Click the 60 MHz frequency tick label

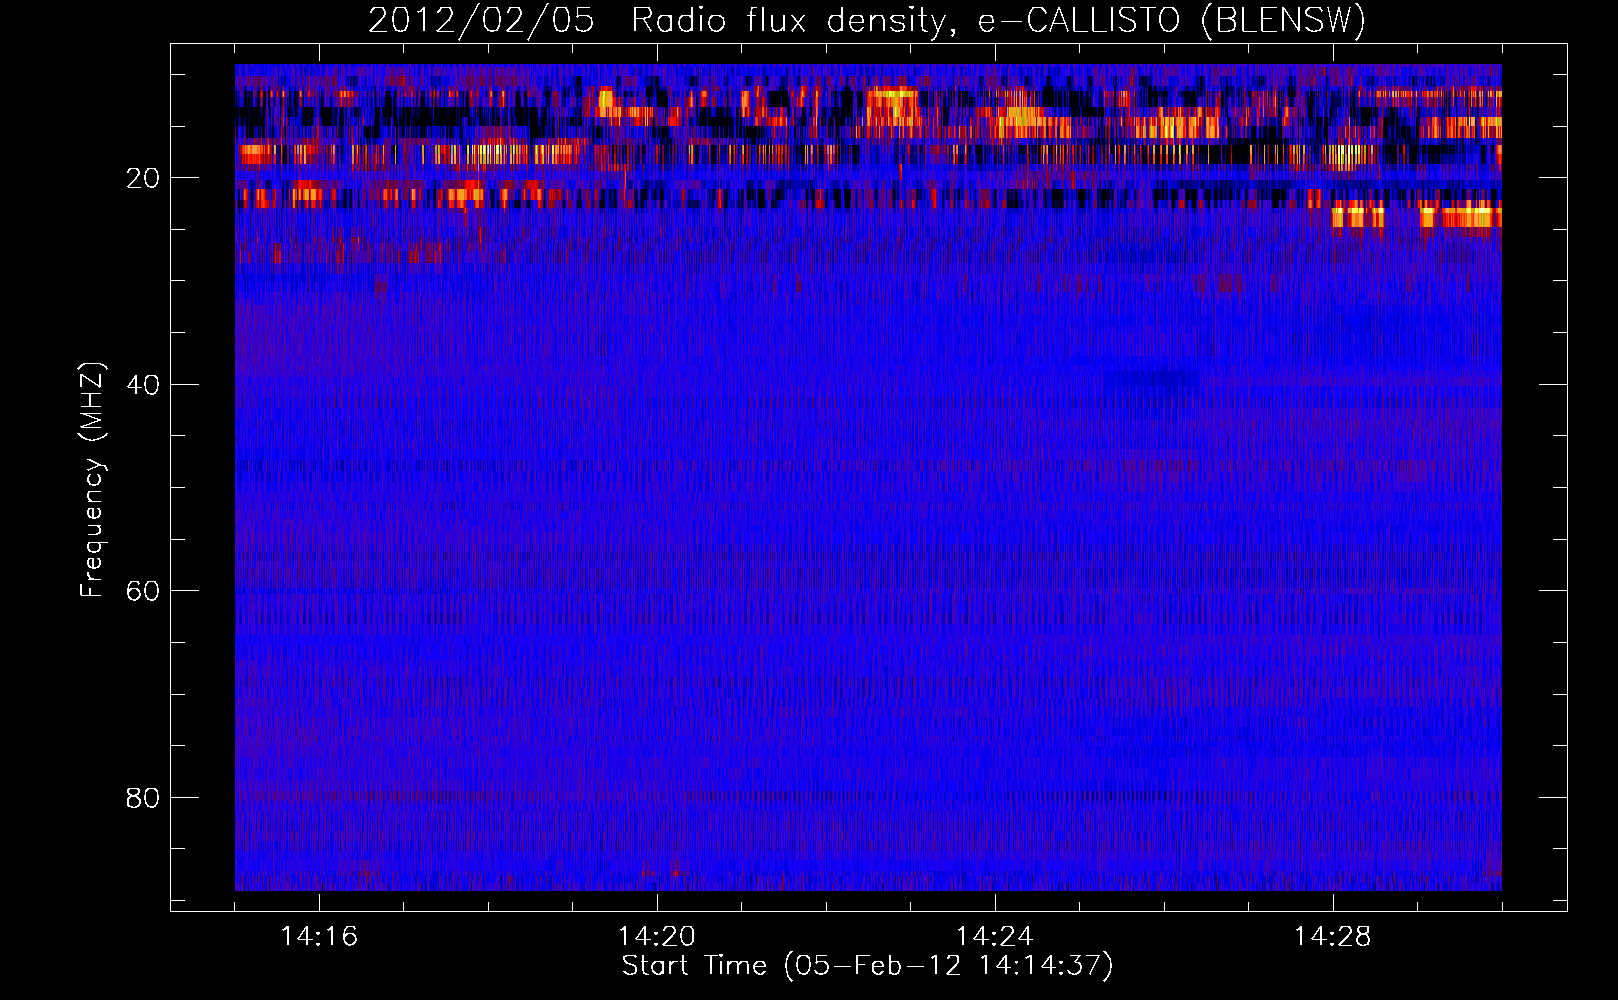coord(143,591)
